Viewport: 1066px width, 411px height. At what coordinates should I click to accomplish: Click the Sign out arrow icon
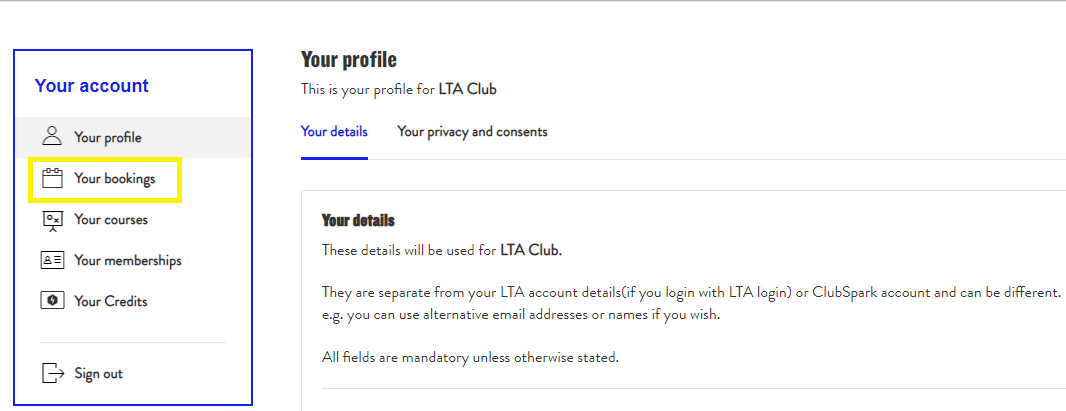[x=53, y=373]
